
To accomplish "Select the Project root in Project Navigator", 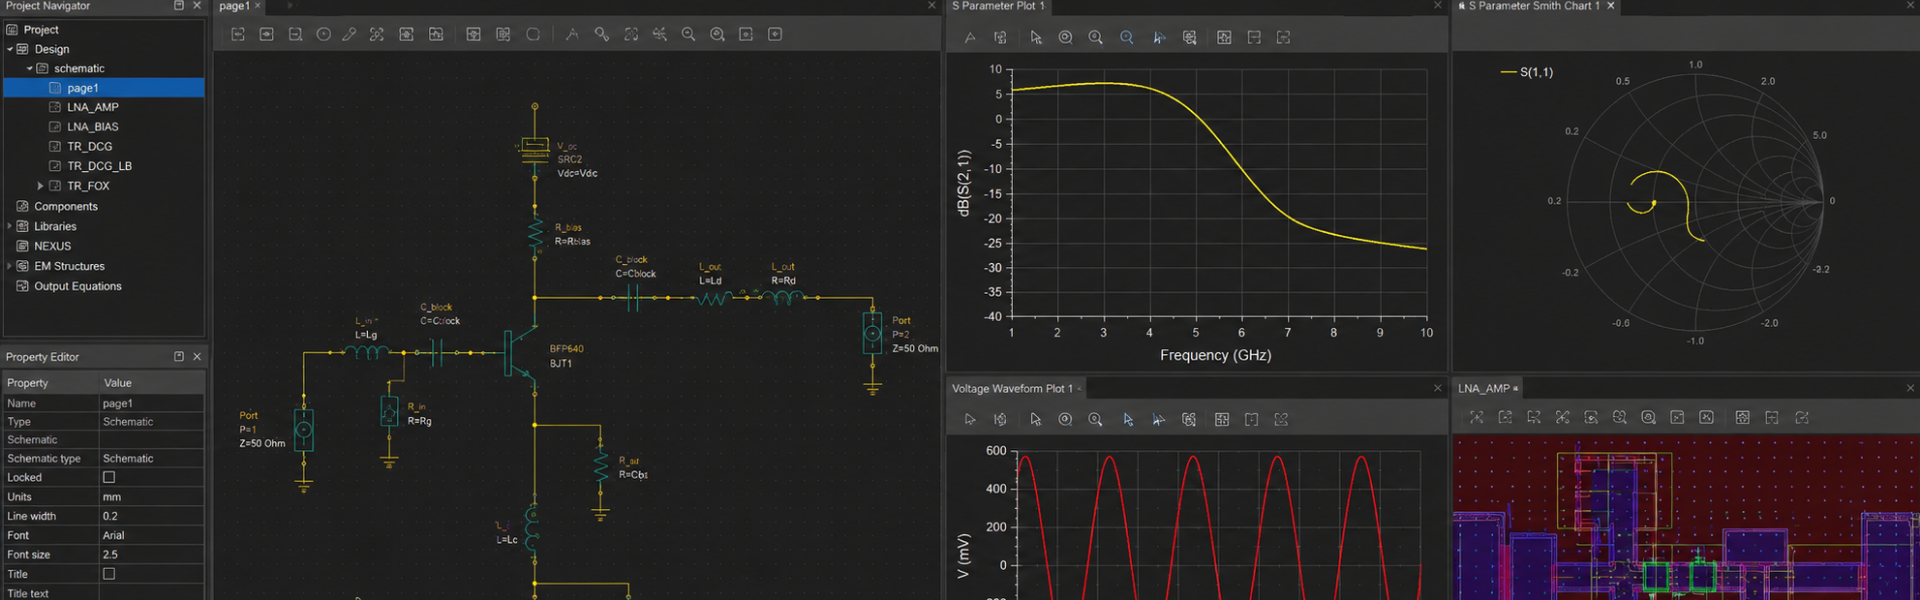I will [41, 30].
